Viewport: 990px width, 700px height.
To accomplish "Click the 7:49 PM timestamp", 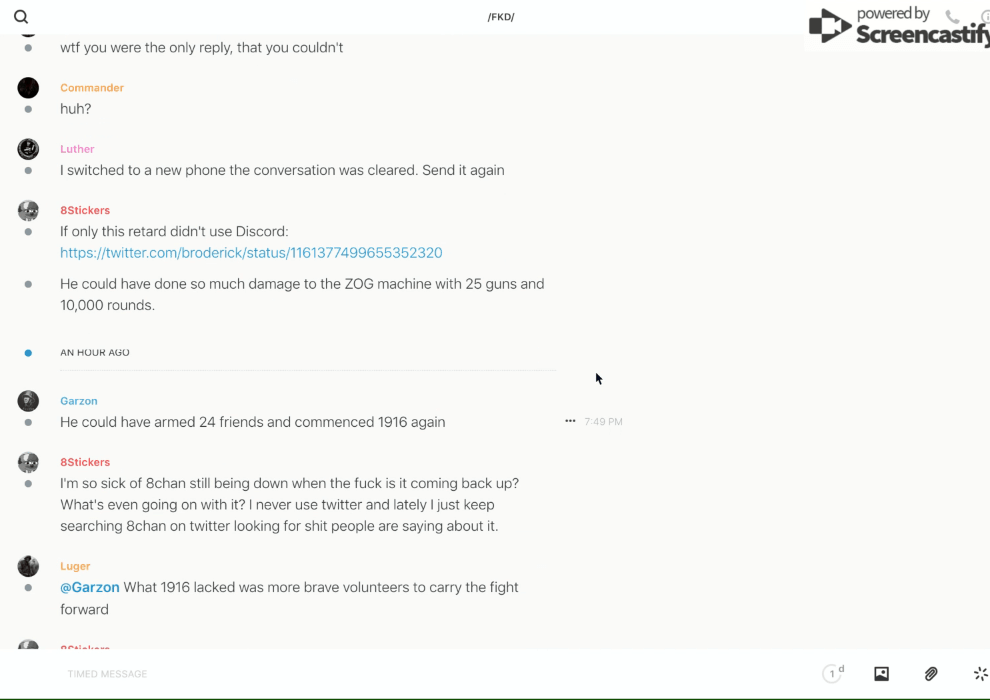I will coord(604,422).
